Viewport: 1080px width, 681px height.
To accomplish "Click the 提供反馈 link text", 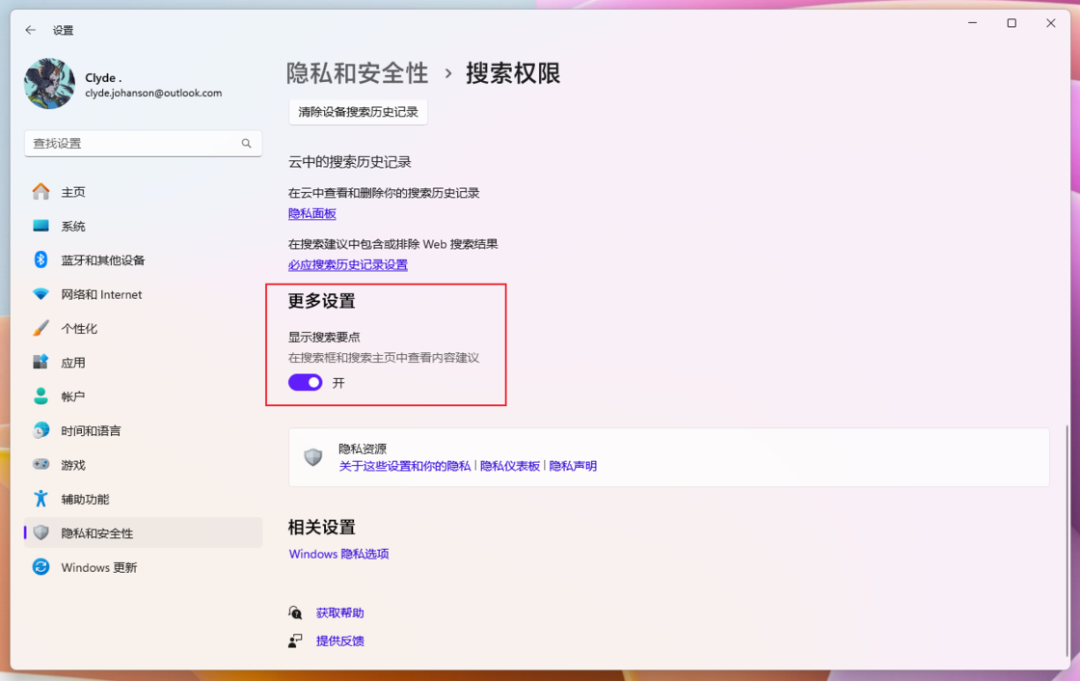I will [340, 641].
